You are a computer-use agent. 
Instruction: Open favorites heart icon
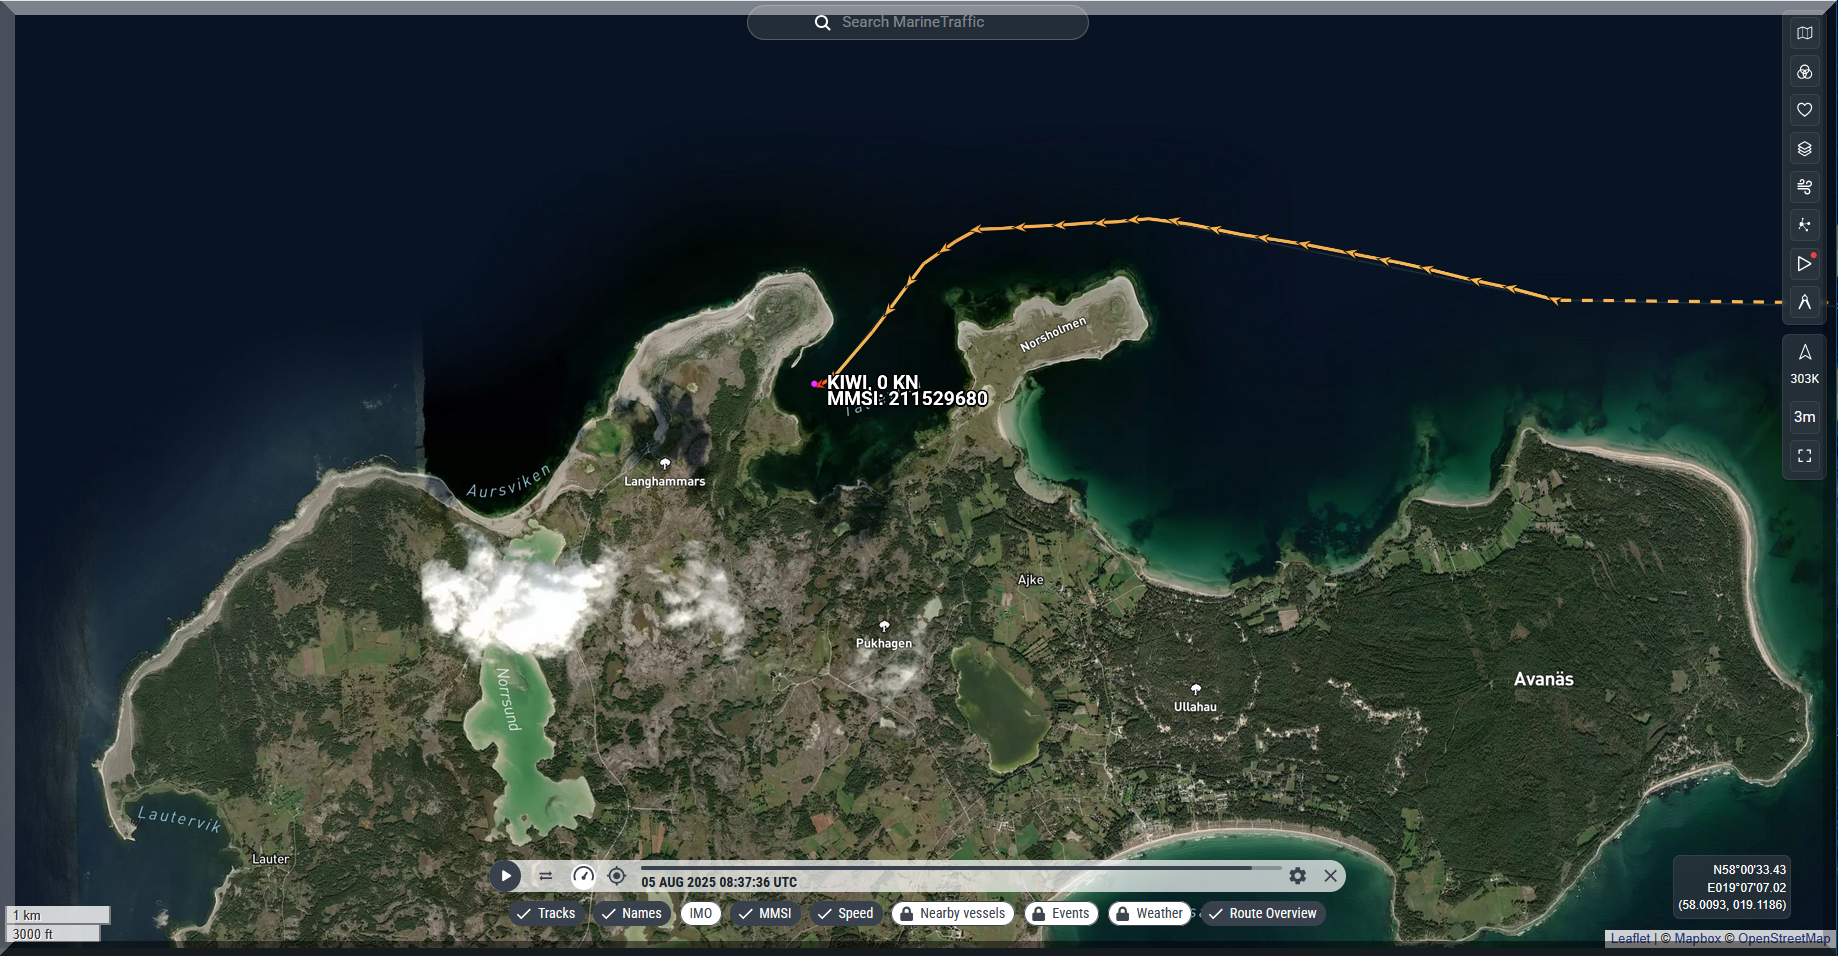tap(1804, 110)
